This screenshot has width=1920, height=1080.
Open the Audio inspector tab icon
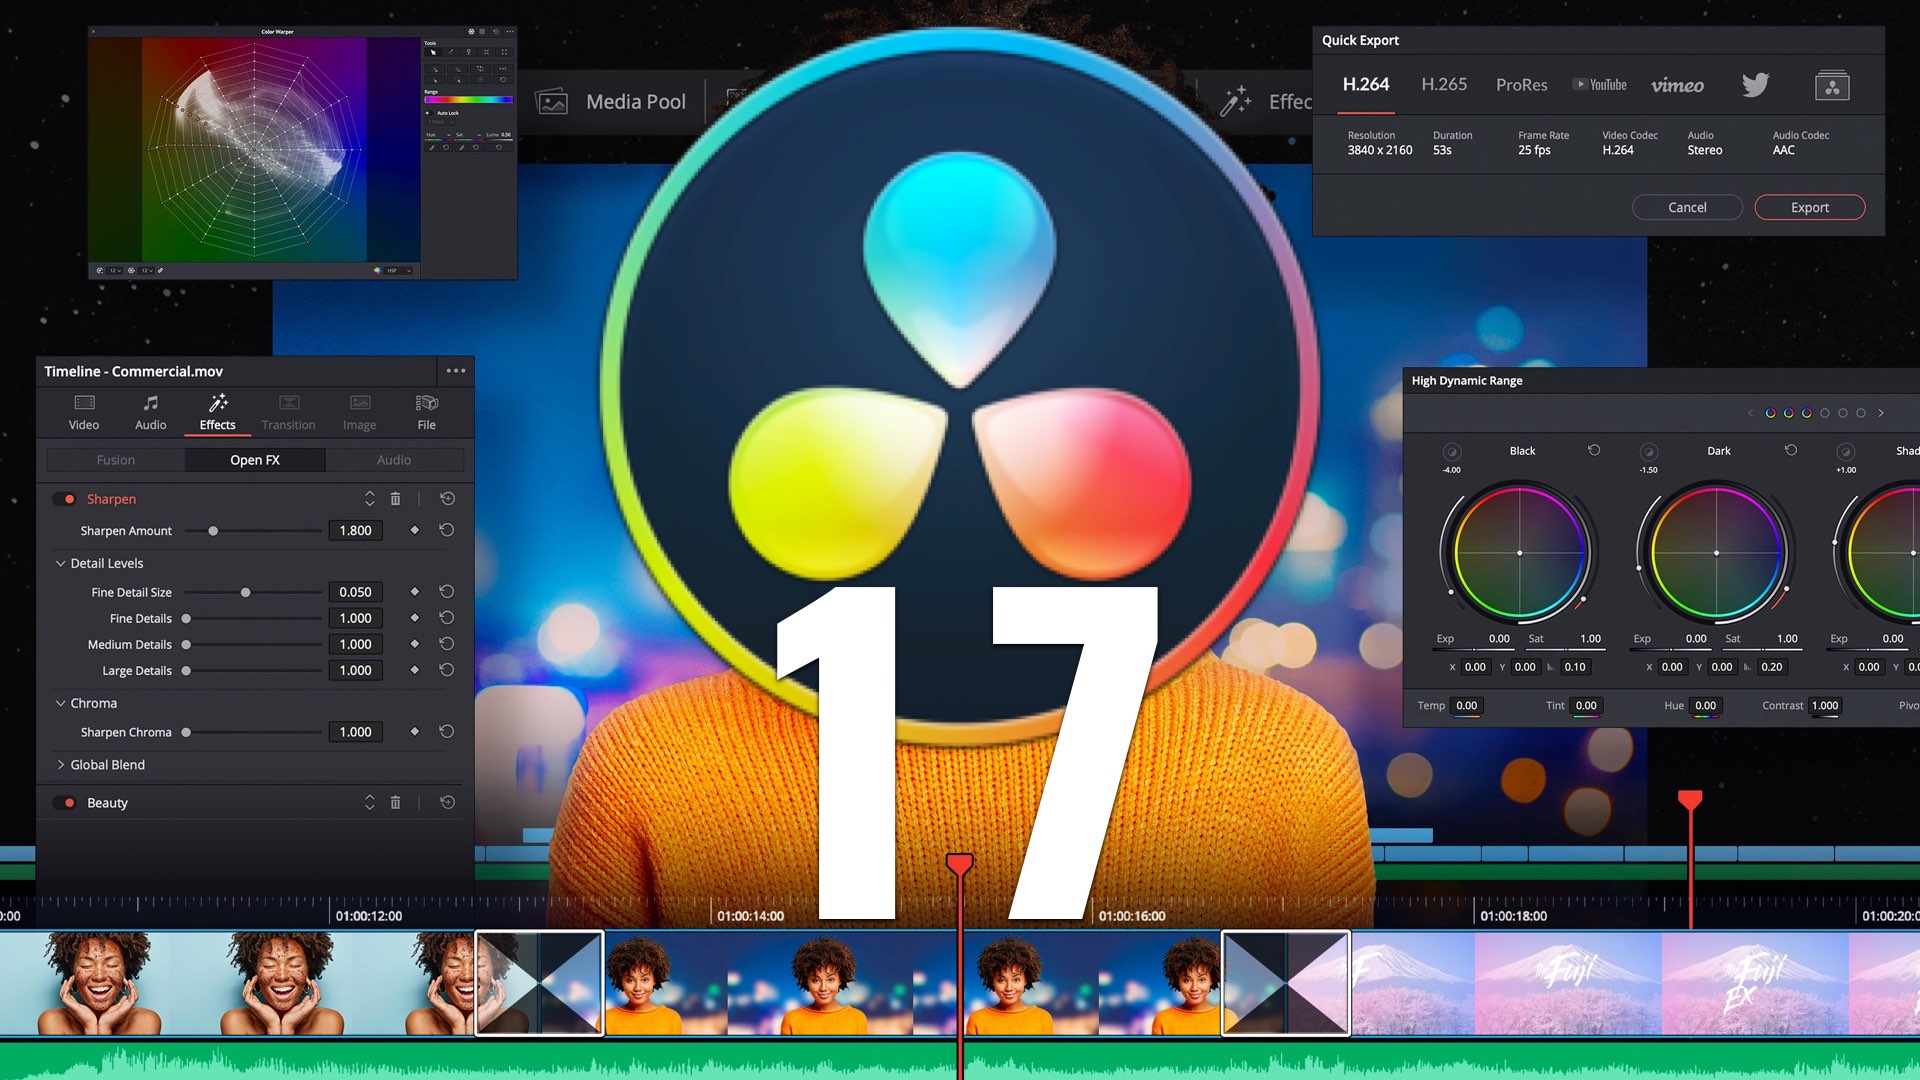click(x=151, y=403)
